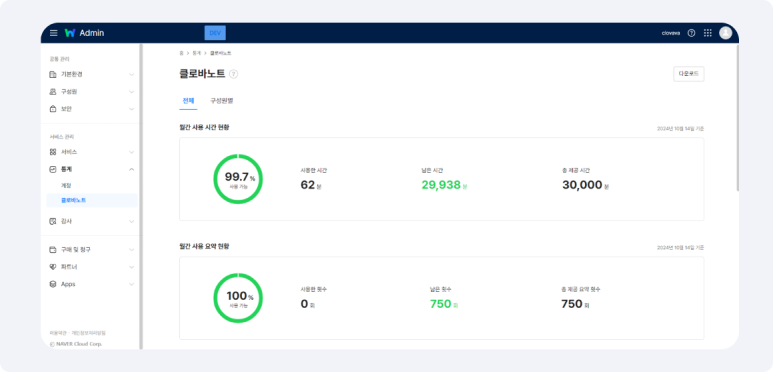Open the 보안 menu label
This screenshot has width=773, height=372.
click(x=66, y=109)
